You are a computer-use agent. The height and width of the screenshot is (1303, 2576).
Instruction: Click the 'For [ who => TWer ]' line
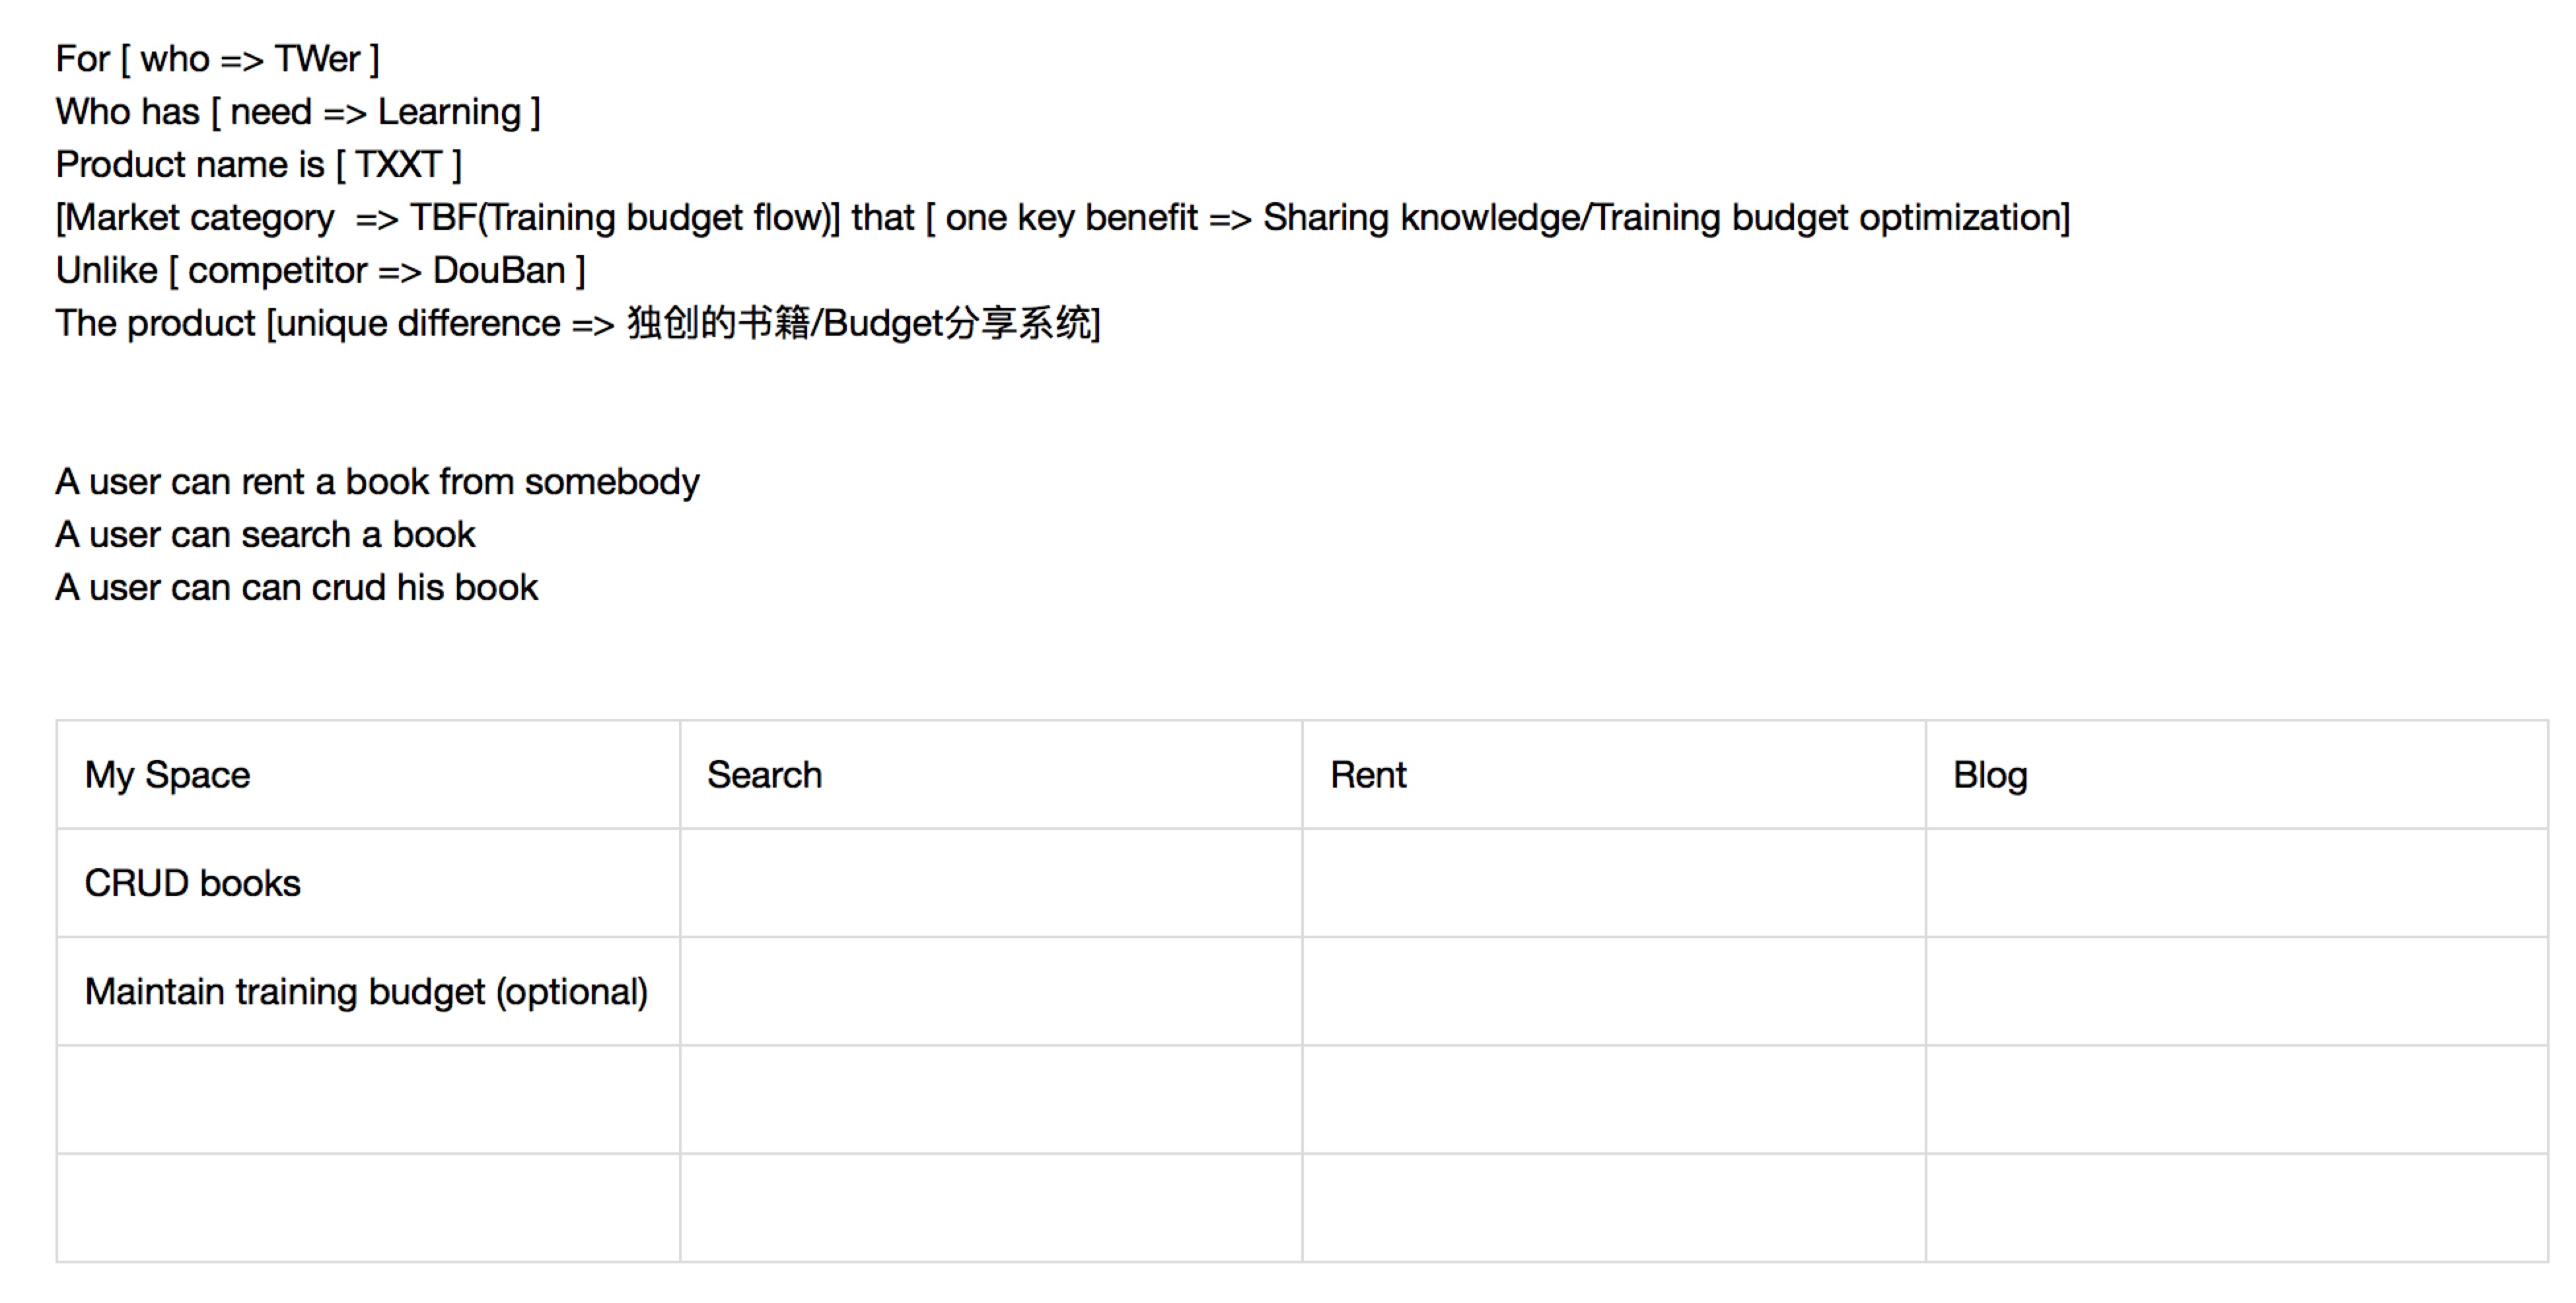217,60
